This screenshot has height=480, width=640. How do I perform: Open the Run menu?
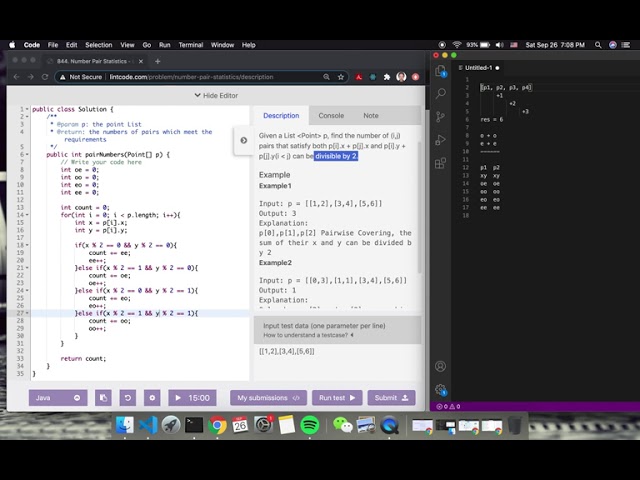click(x=164, y=45)
